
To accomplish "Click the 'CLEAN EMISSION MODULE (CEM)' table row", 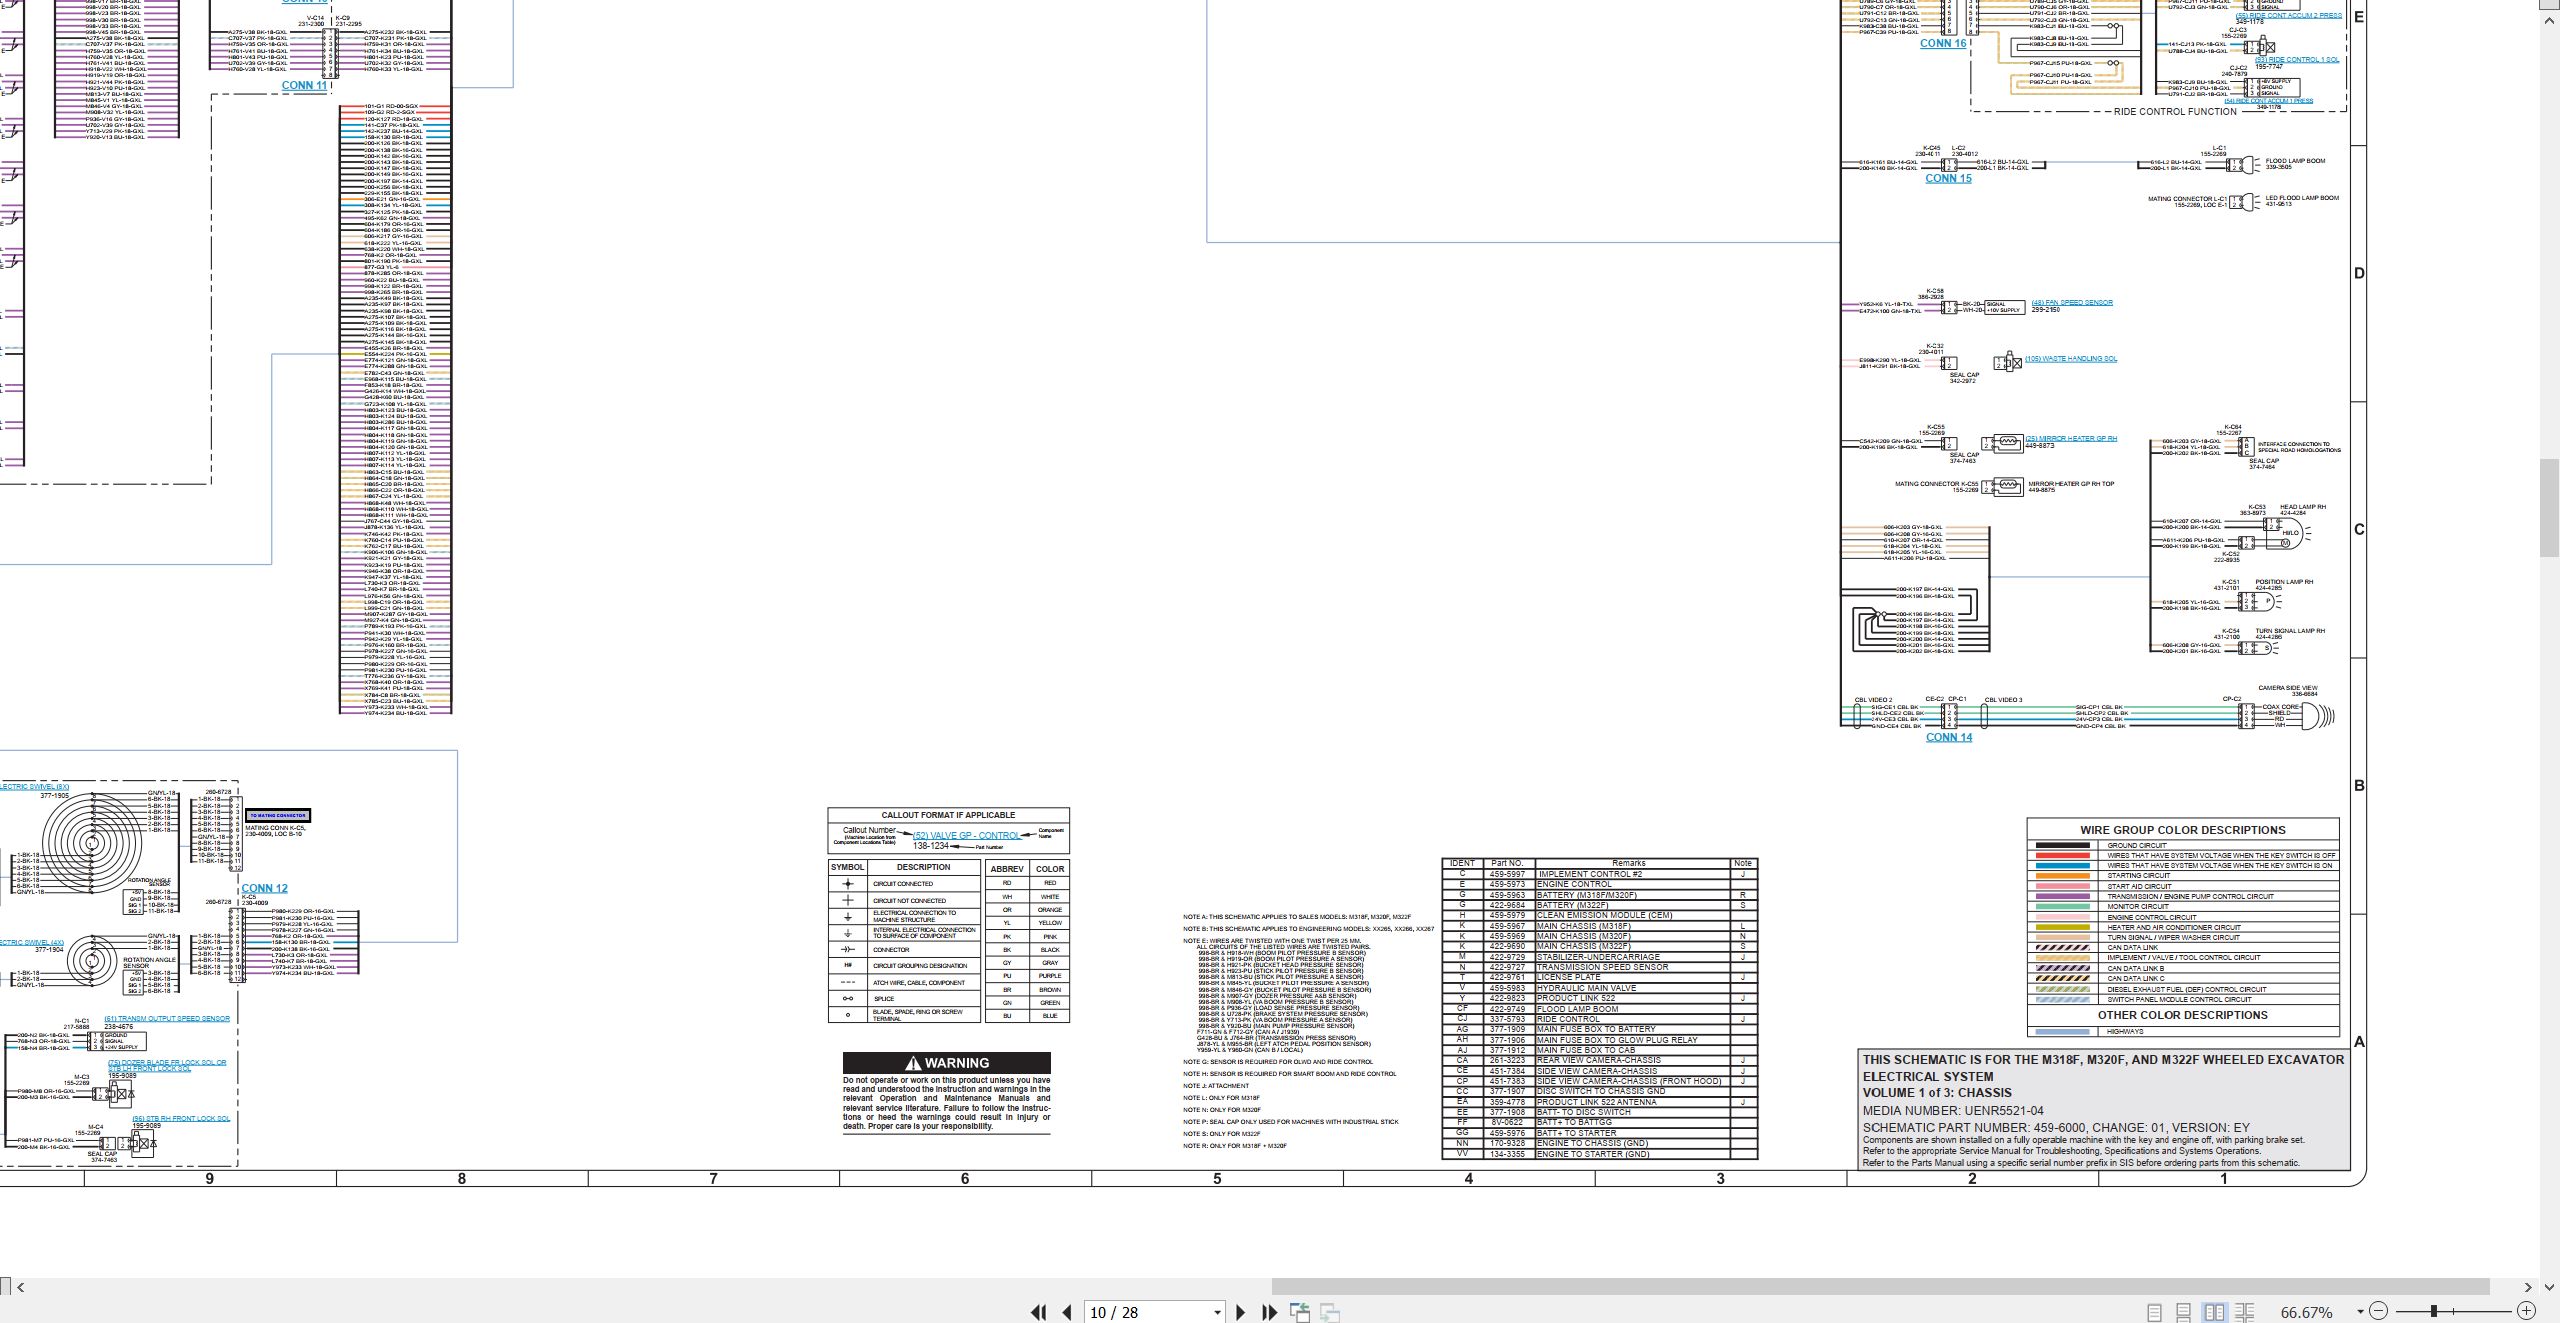I will 1599,915.
